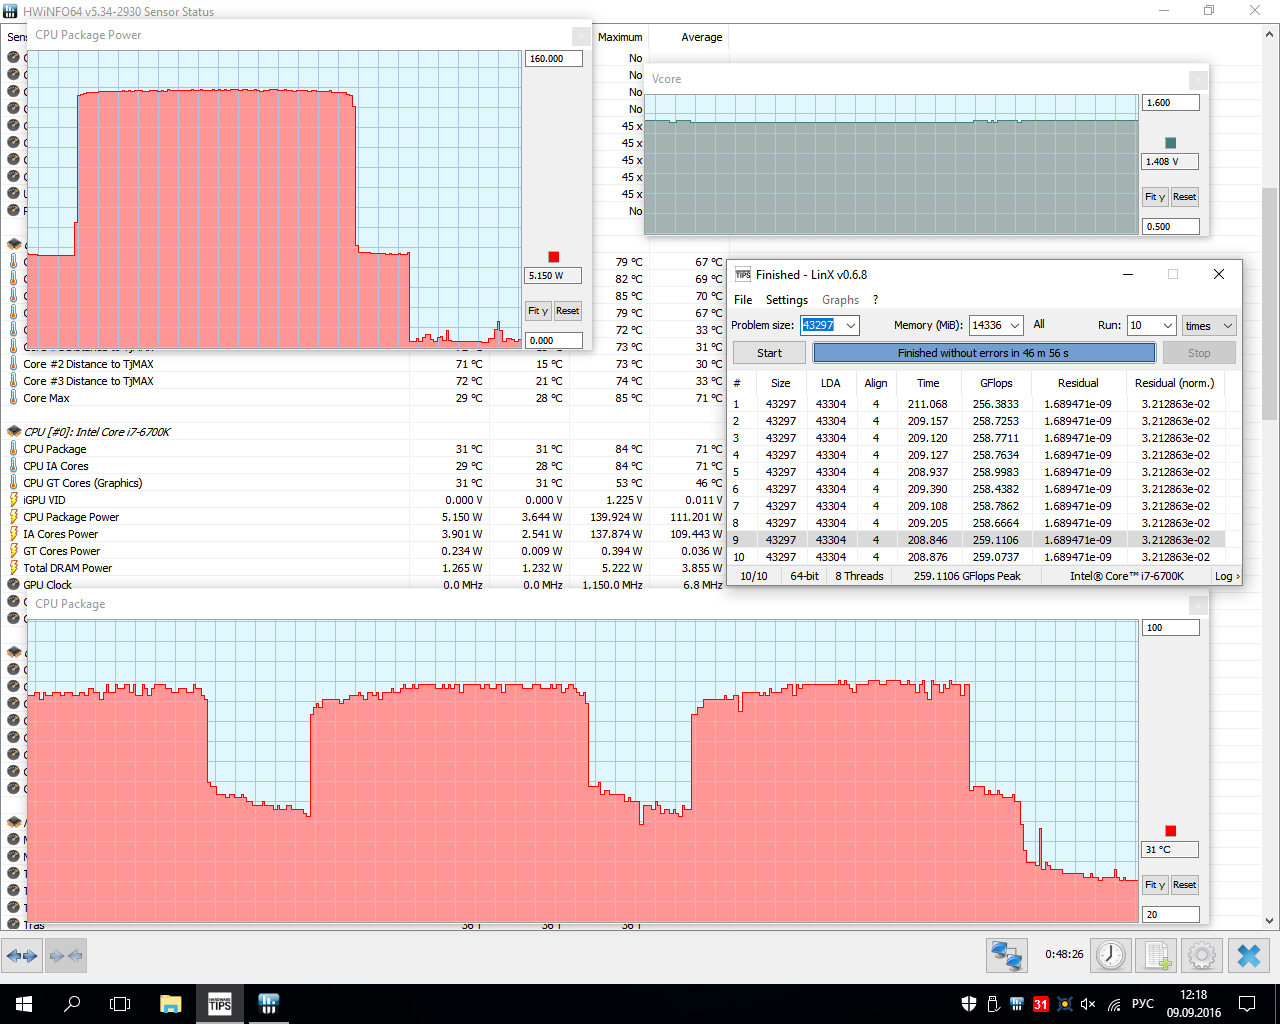Image resolution: width=1280 pixels, height=1024 pixels.
Task: Open the network tray icon
Action: pos(1114,1004)
